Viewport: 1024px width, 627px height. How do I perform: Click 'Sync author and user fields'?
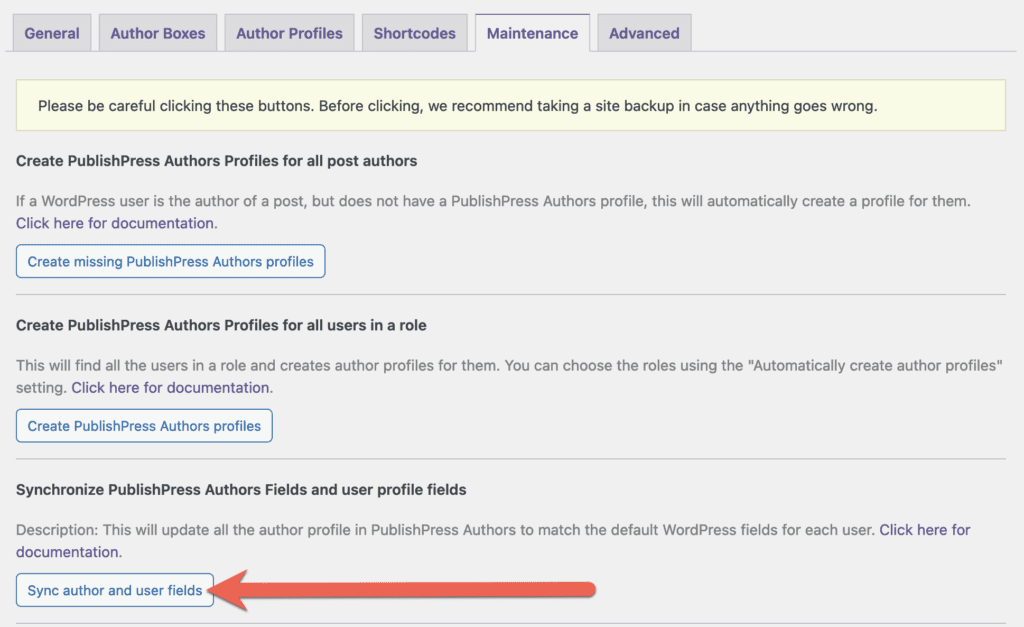(114, 590)
